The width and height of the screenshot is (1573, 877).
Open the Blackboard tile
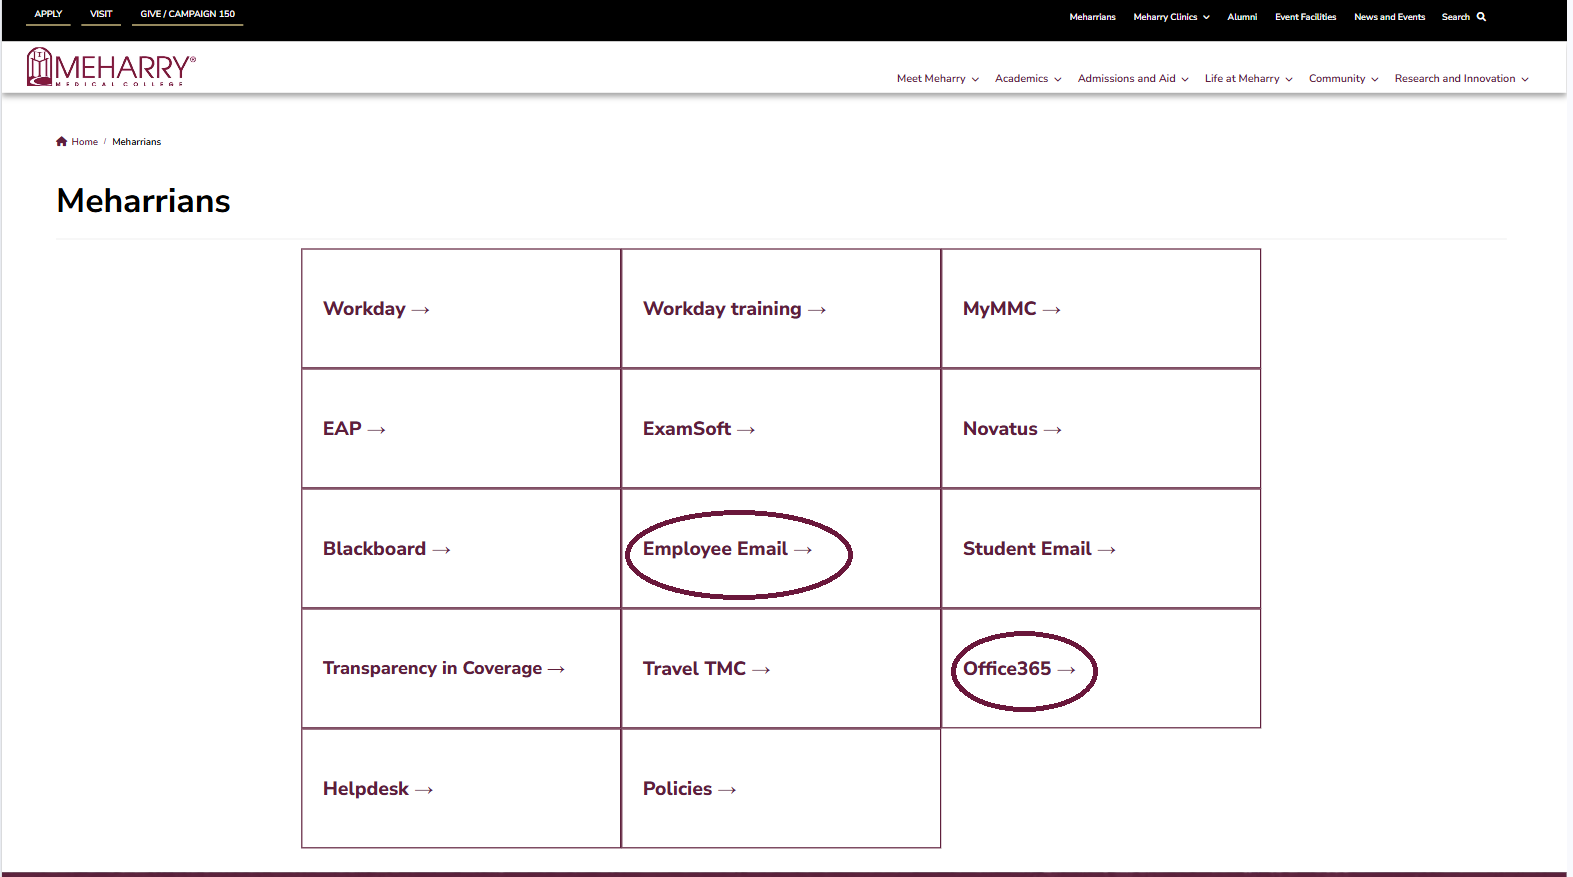[461, 549]
